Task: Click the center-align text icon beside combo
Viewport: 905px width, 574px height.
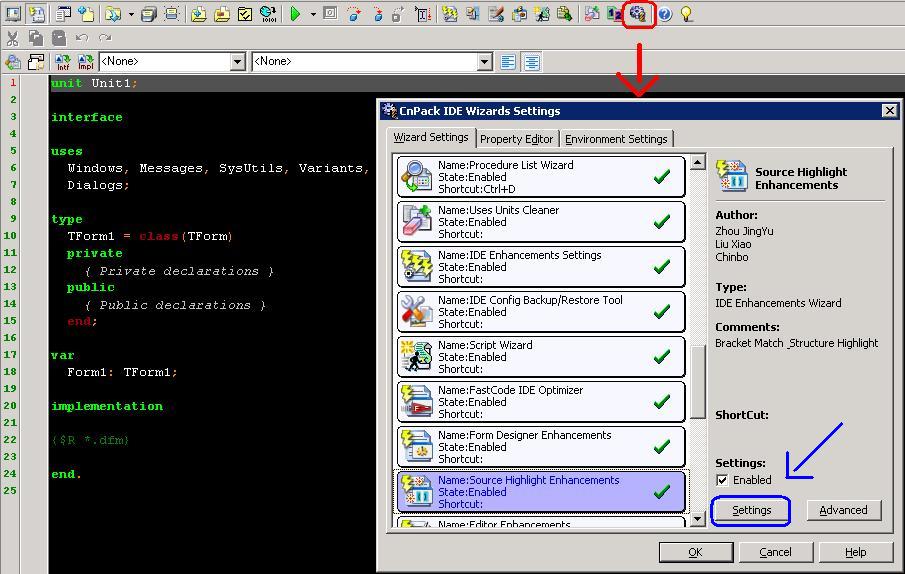Action: click(532, 62)
